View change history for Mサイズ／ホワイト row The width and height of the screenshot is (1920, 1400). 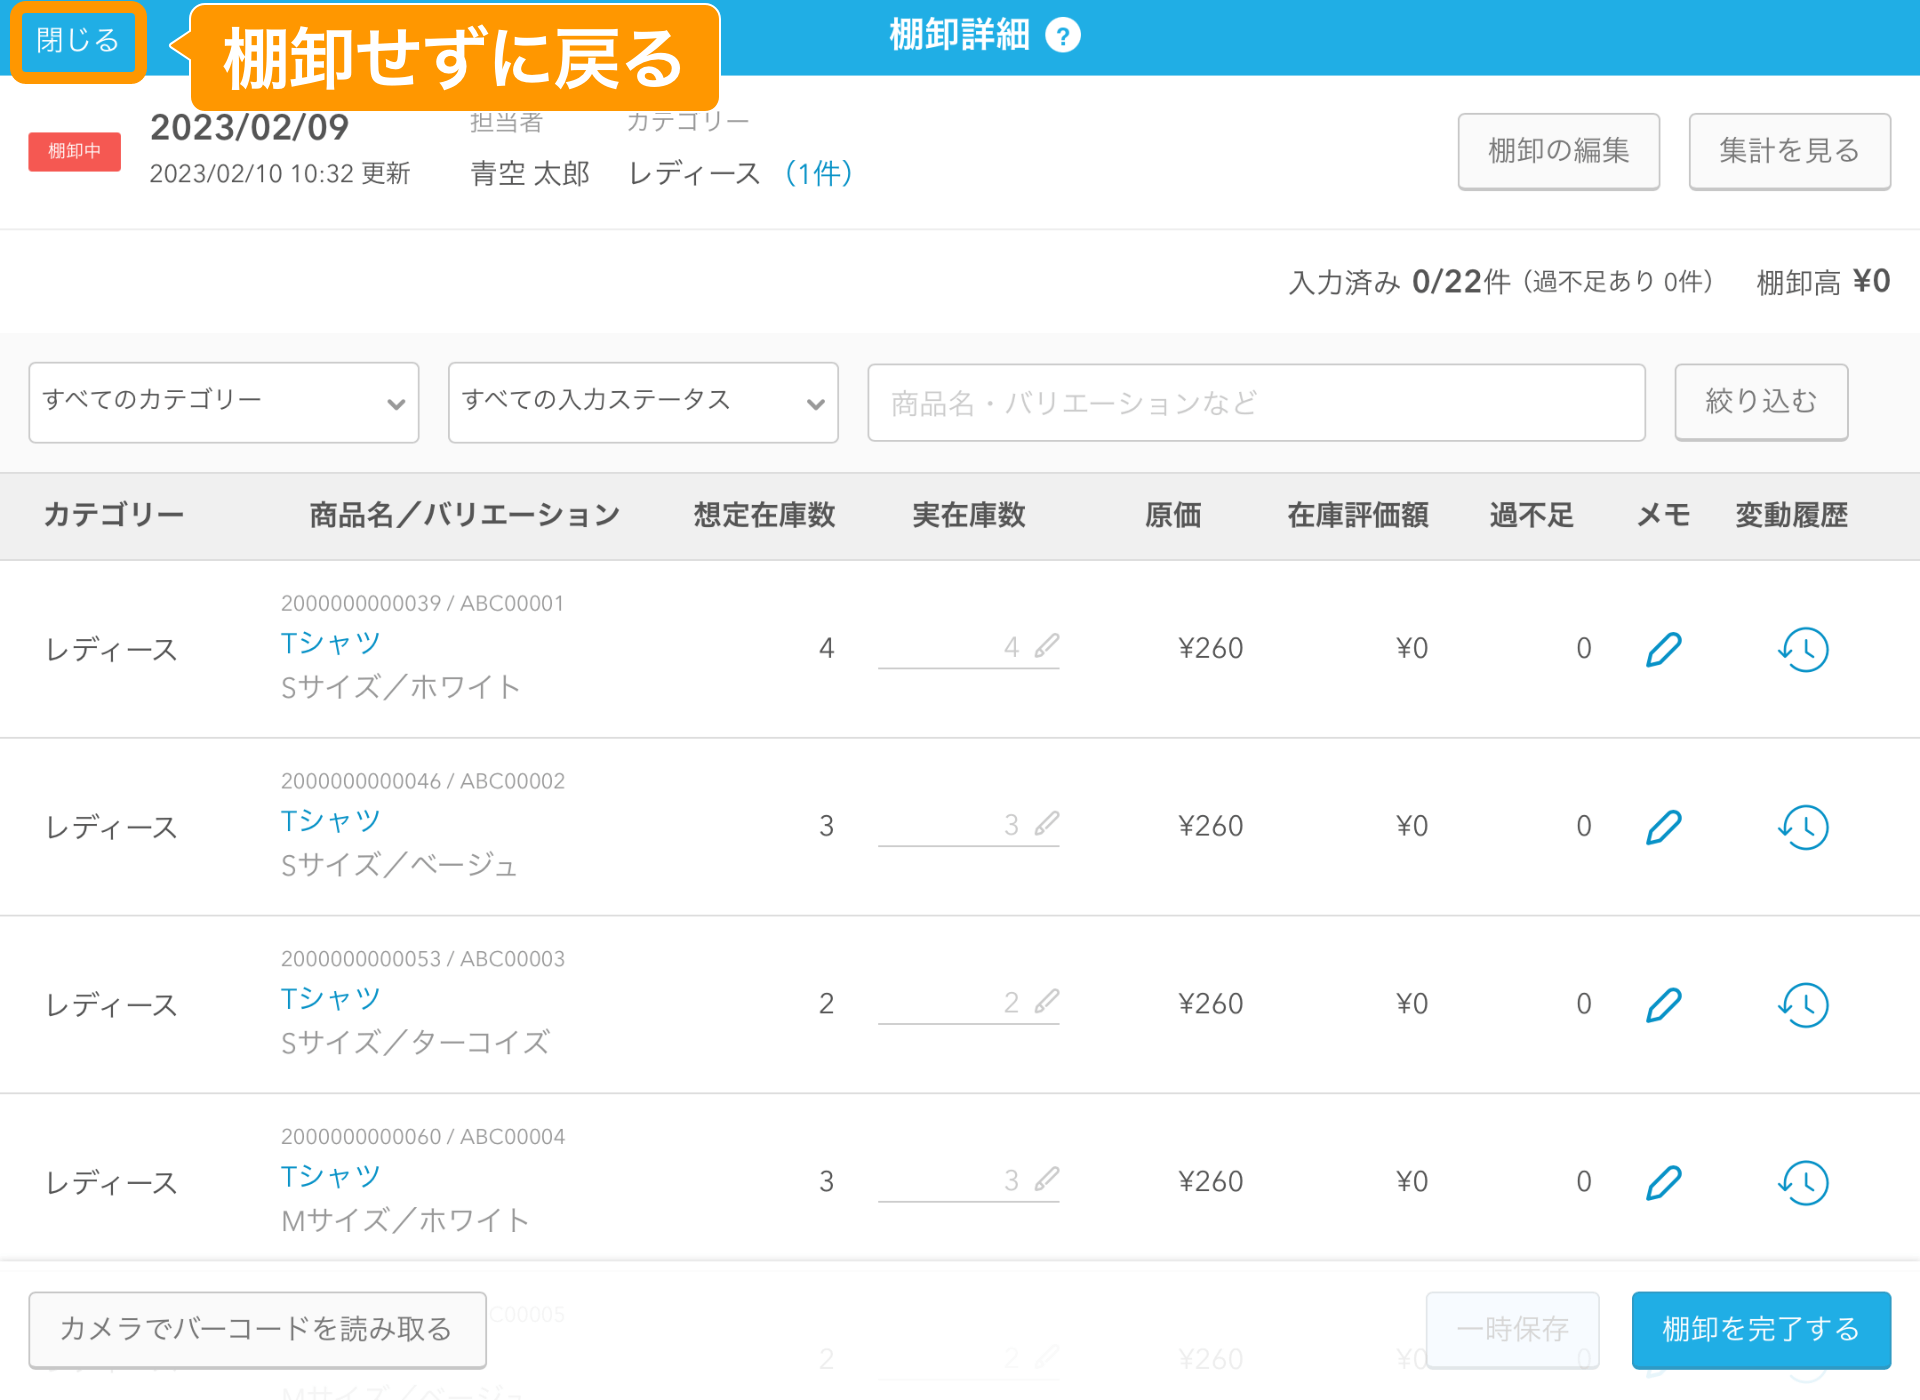point(1804,1182)
